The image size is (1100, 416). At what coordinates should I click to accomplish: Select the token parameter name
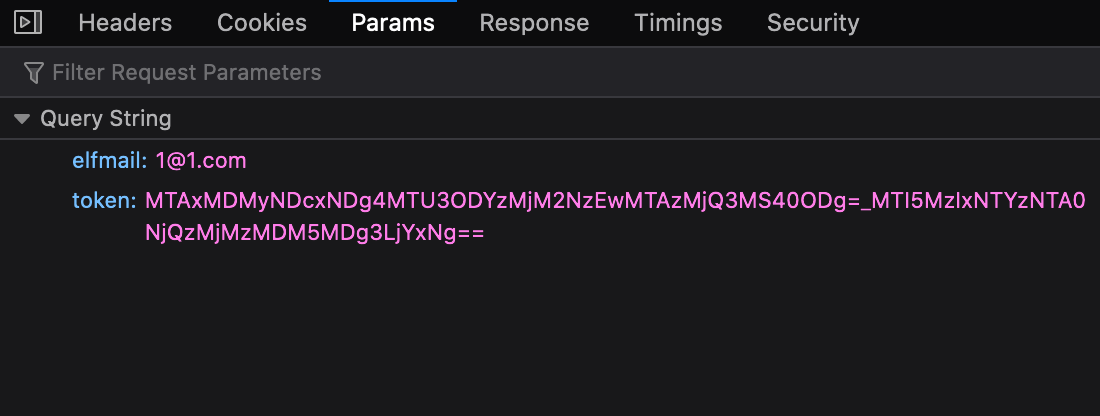104,201
